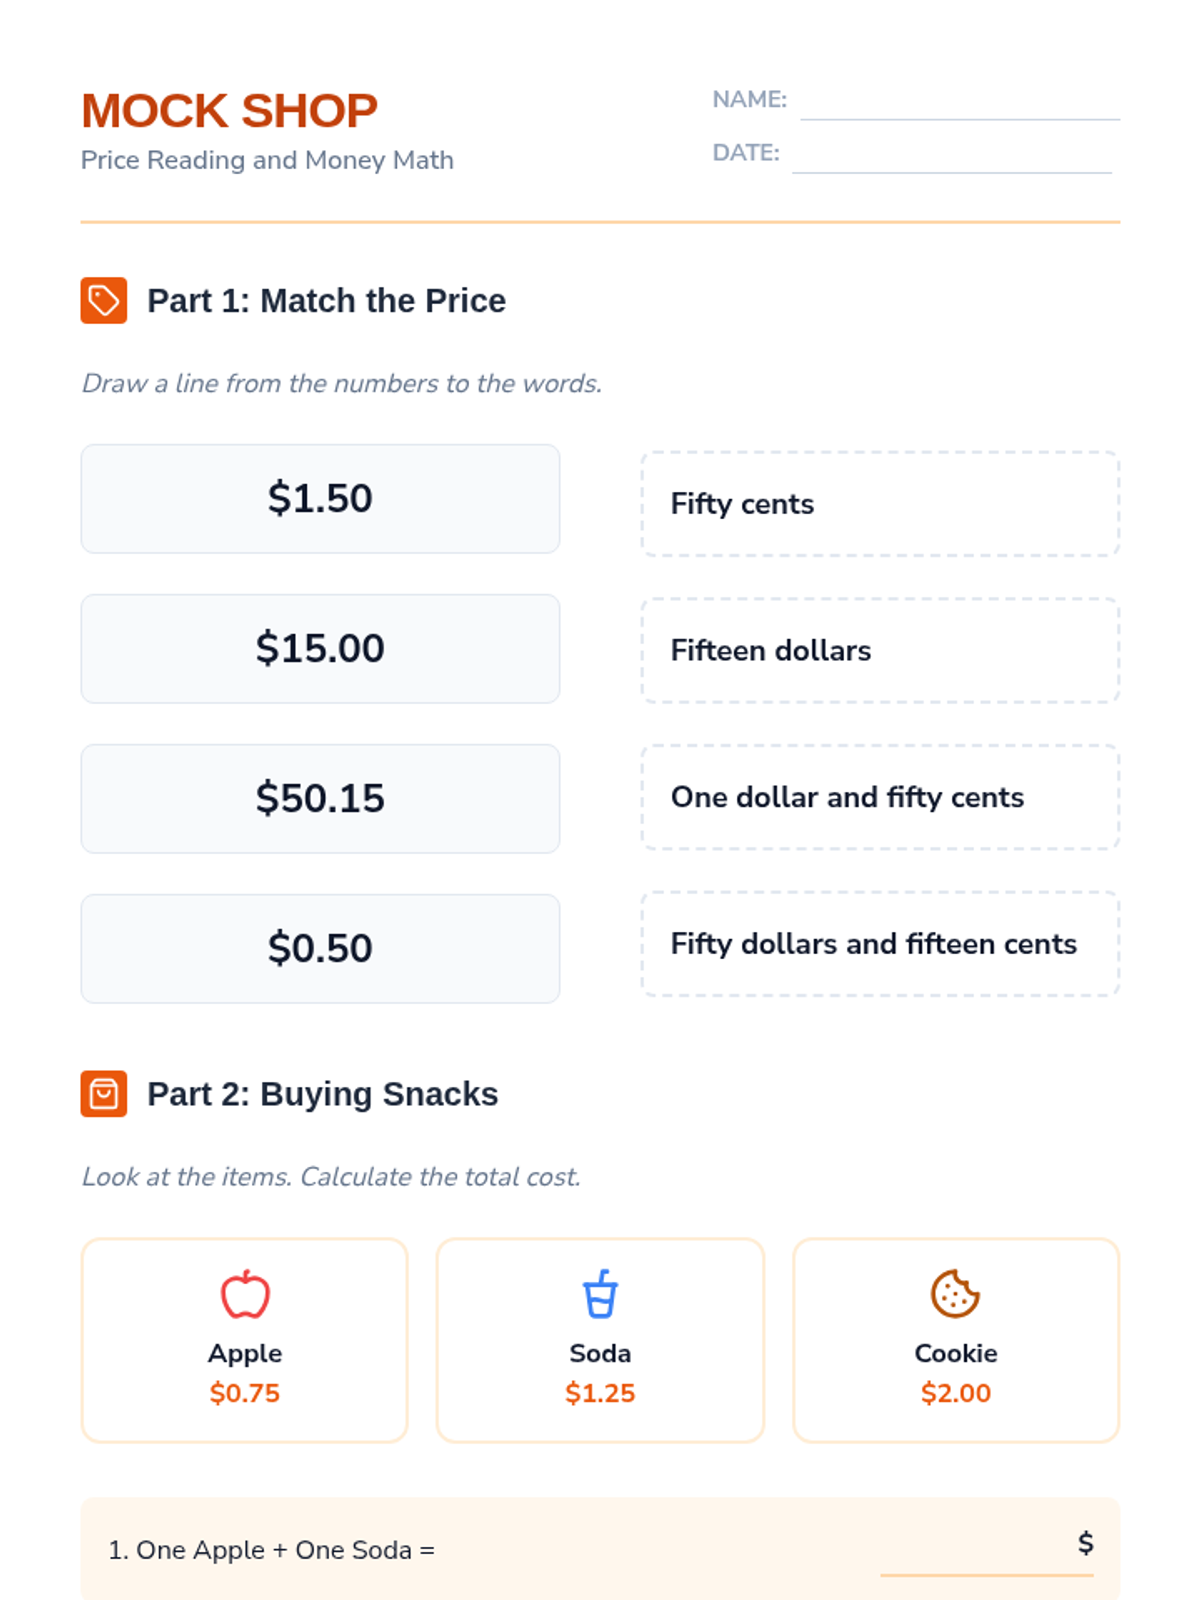The height and width of the screenshot is (1600, 1200).
Task: Click the price tag icon beside Part 1
Action: 104,300
